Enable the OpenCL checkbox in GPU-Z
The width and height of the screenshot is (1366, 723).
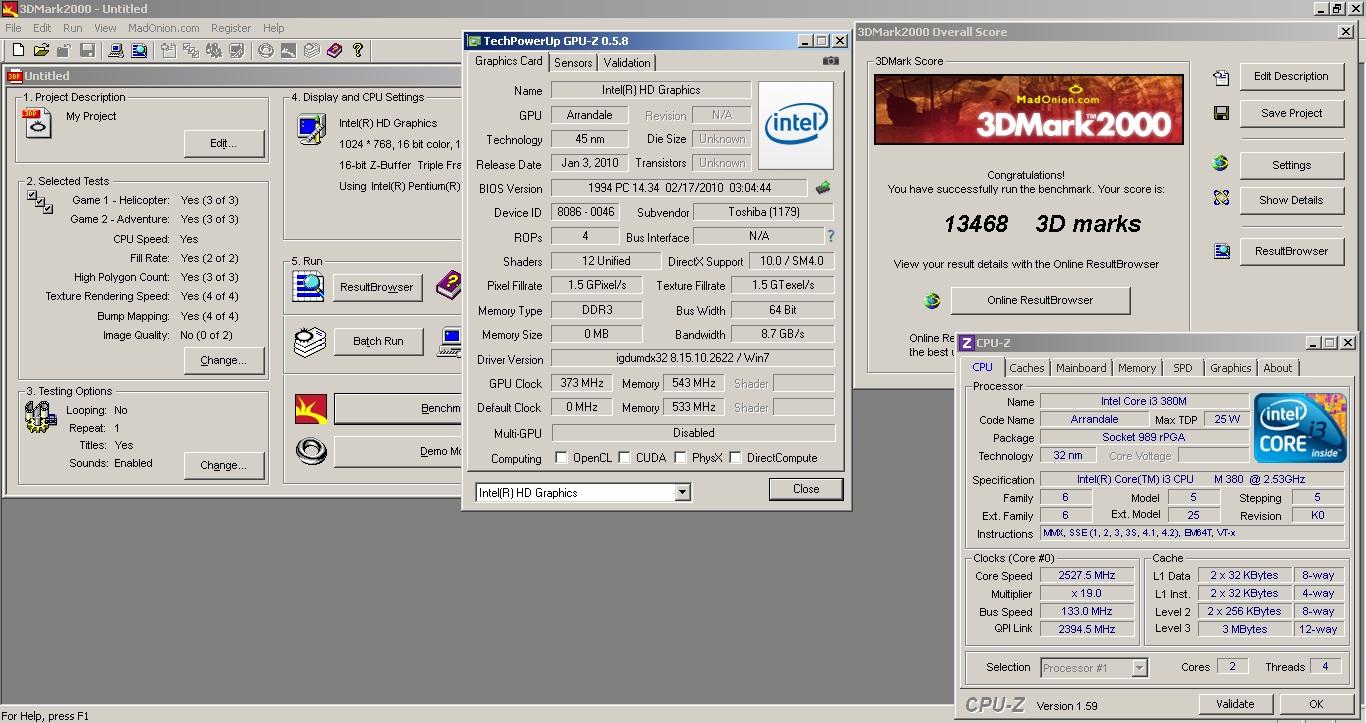[x=562, y=458]
